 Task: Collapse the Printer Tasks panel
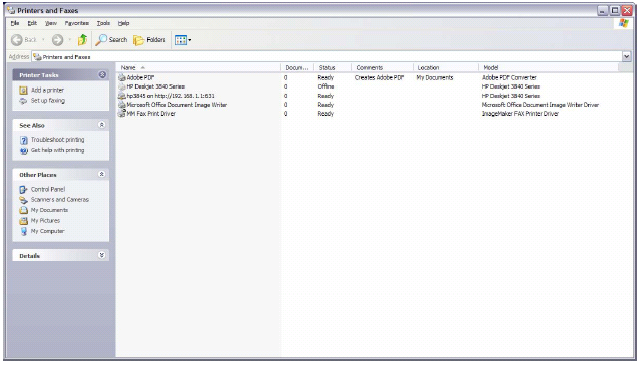click(102, 74)
